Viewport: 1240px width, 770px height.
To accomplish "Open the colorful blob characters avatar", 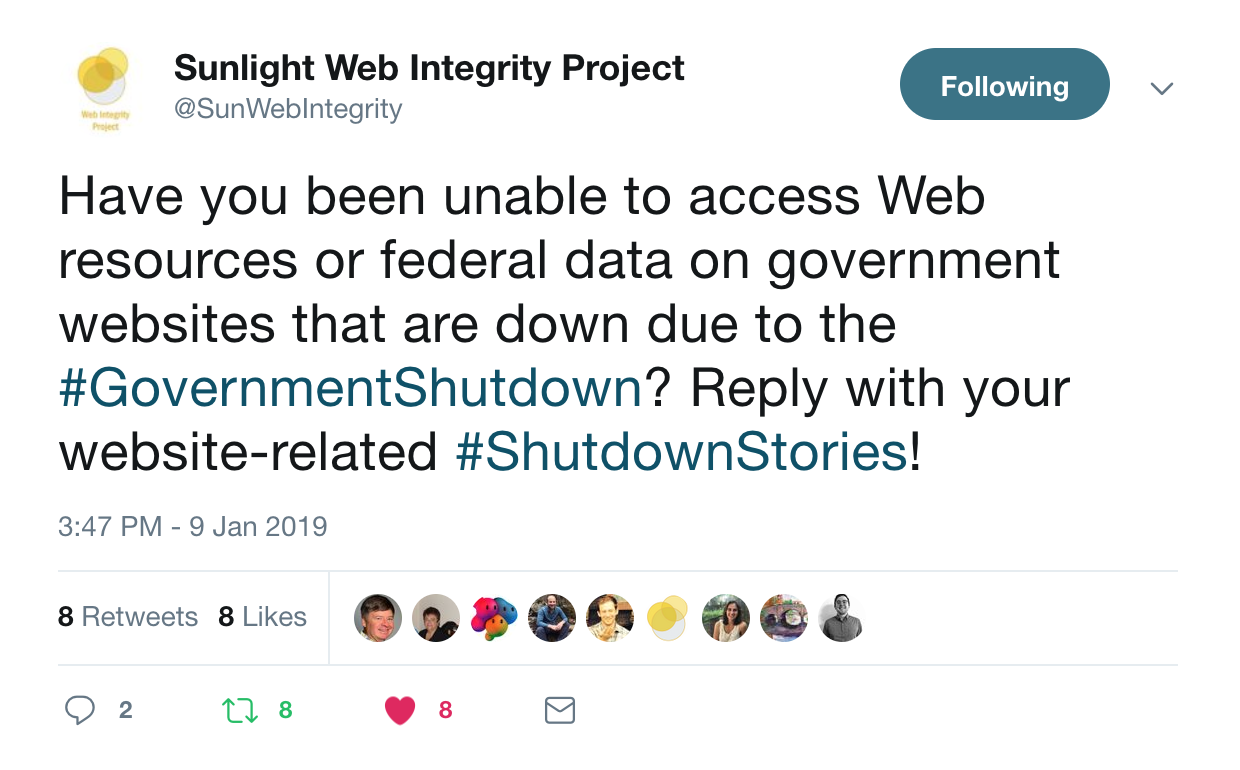I will [x=494, y=618].
